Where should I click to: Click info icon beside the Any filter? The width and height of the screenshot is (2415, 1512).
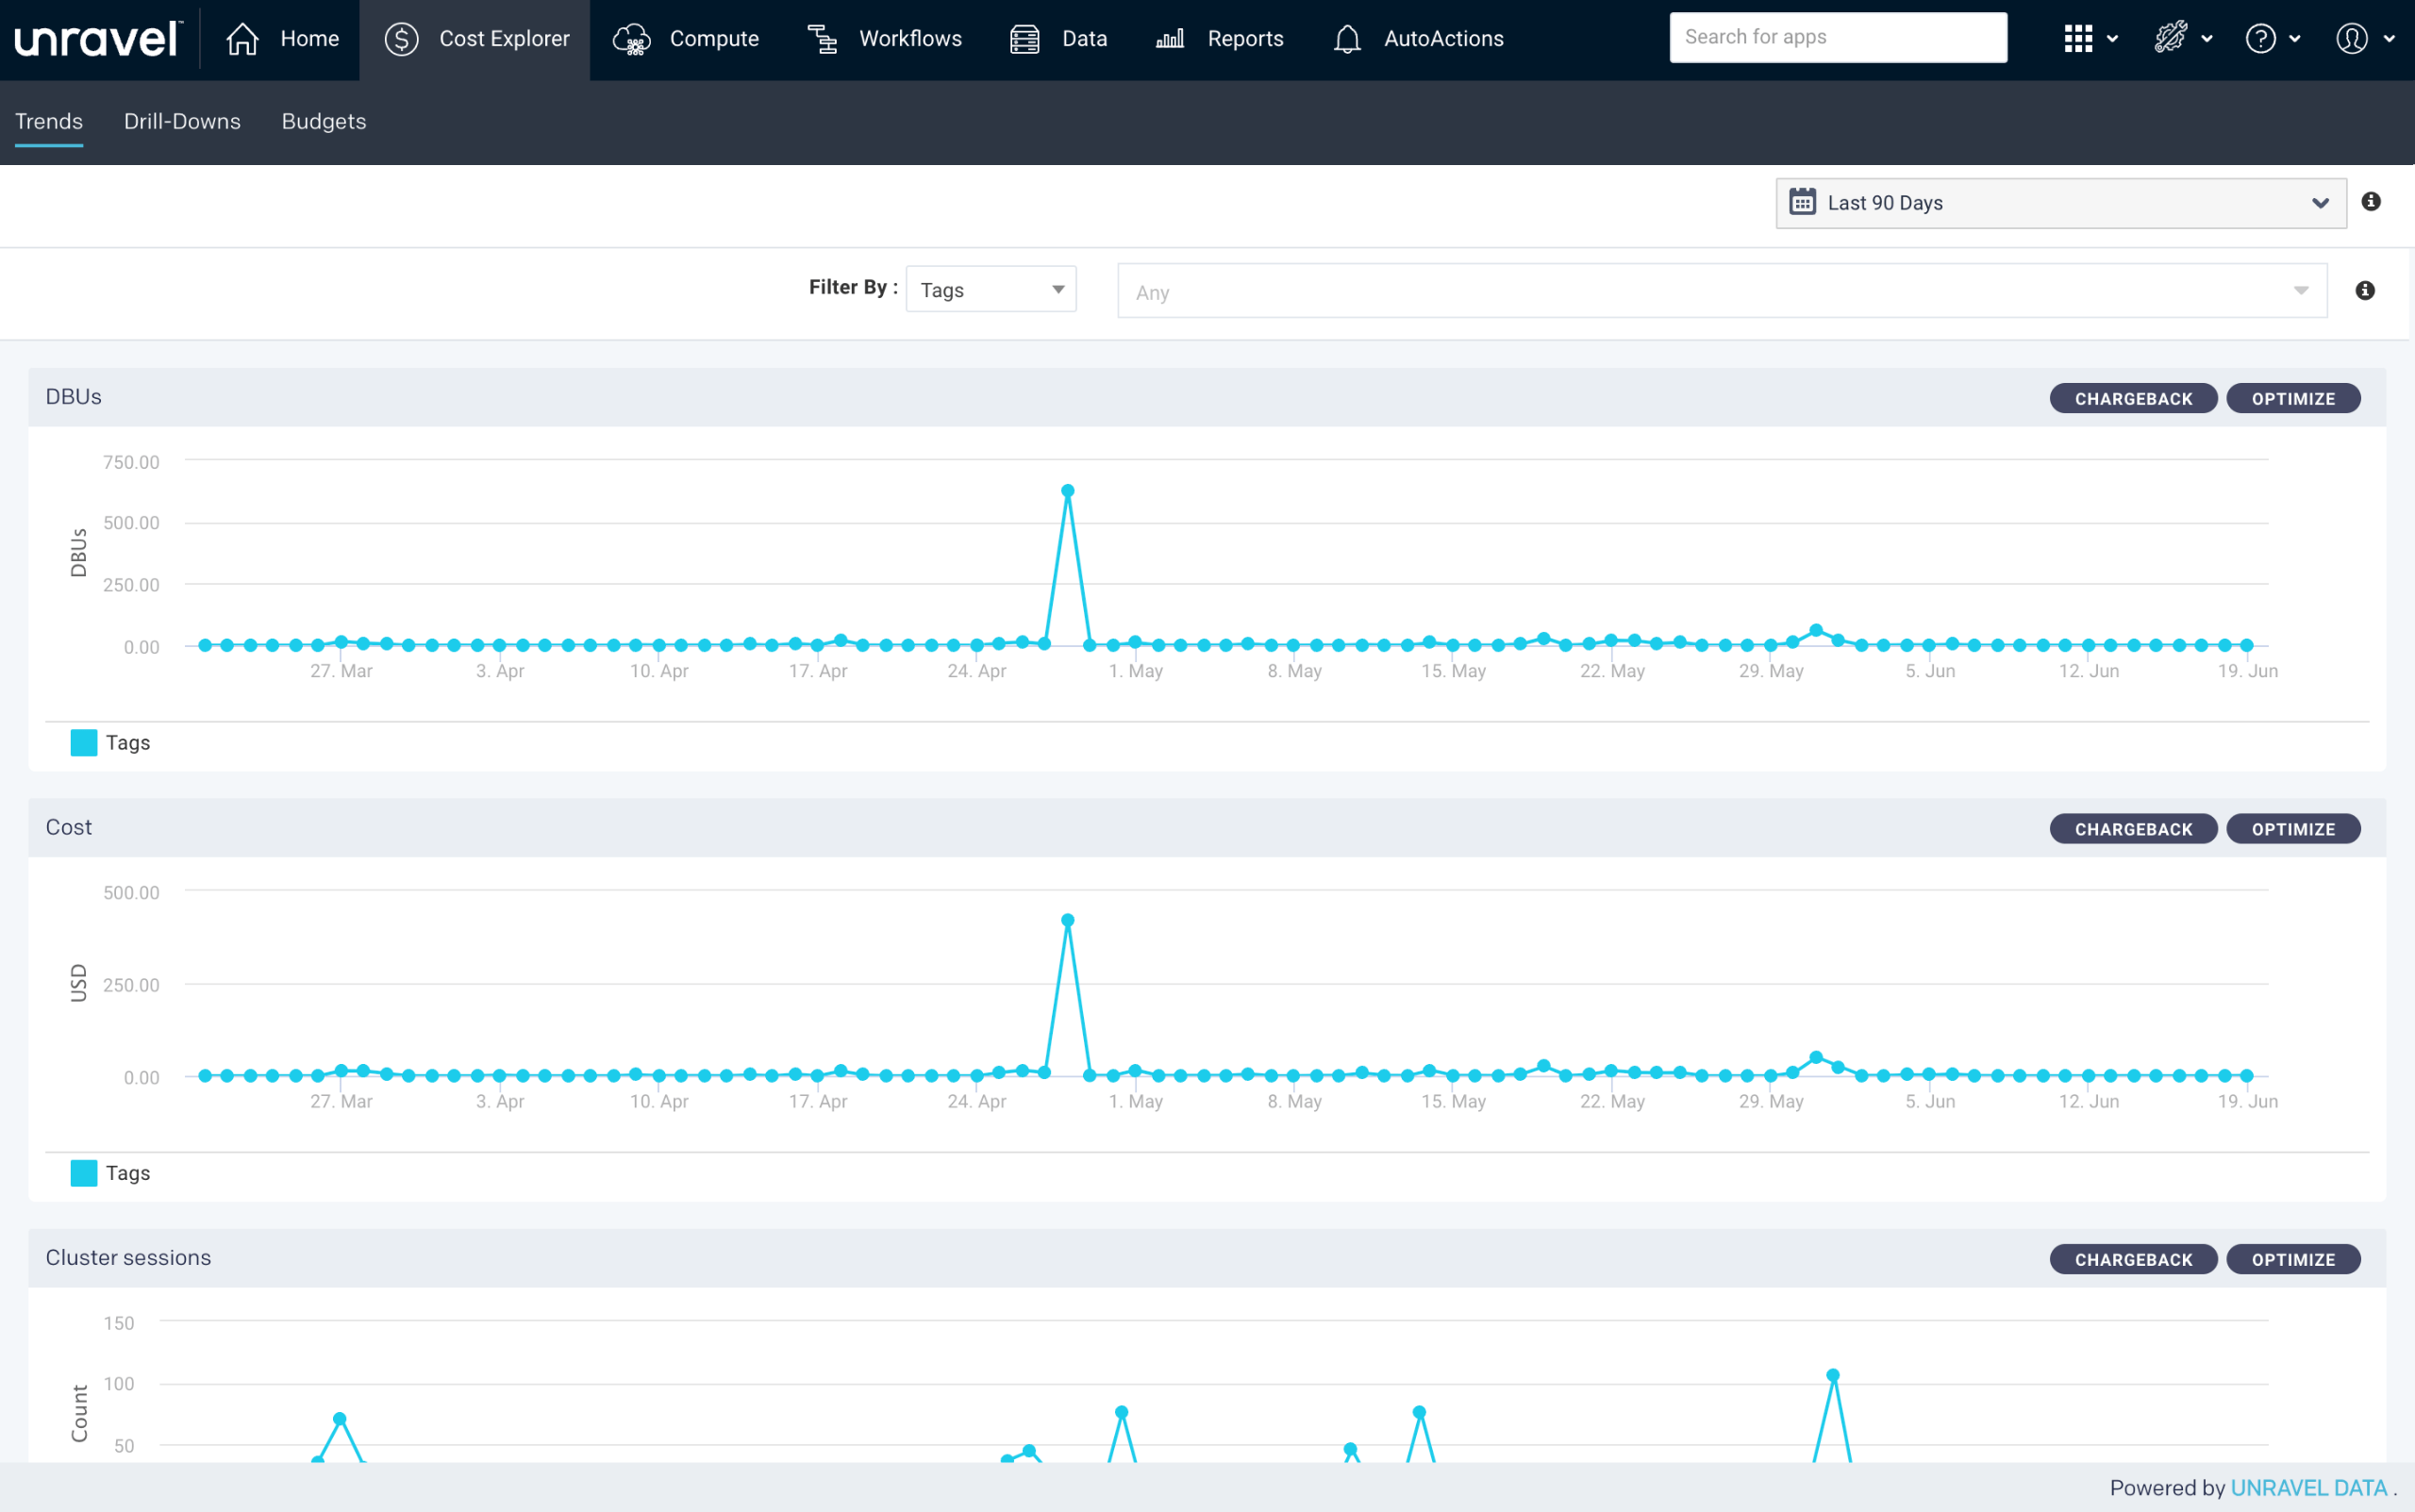point(2364,290)
